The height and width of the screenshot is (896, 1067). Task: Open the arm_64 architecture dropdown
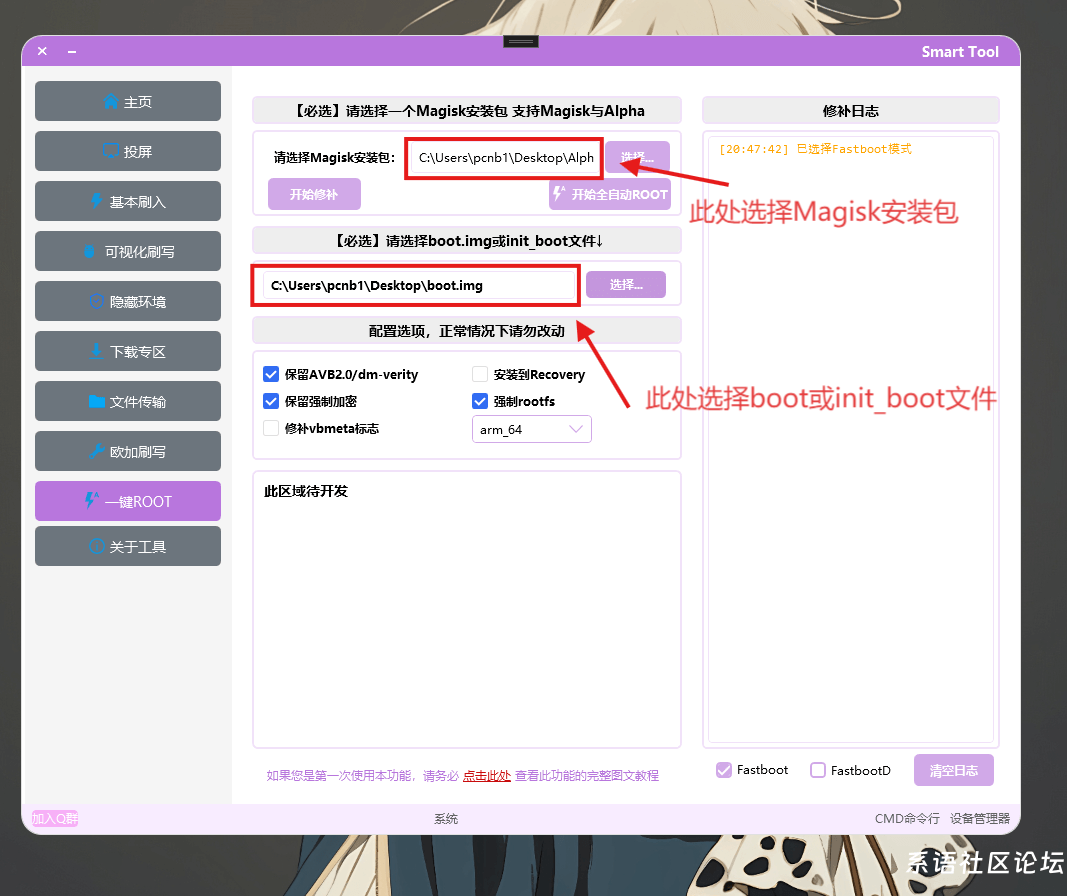(x=531, y=429)
